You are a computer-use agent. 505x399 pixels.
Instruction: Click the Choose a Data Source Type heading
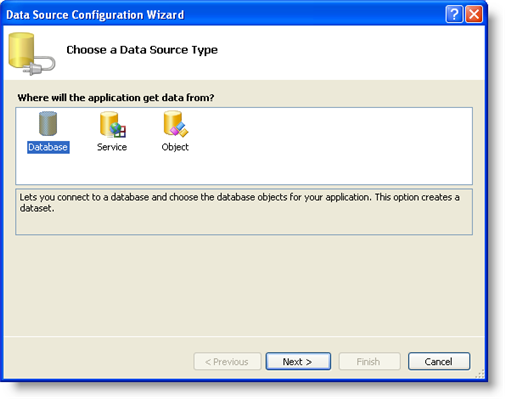tap(142, 50)
